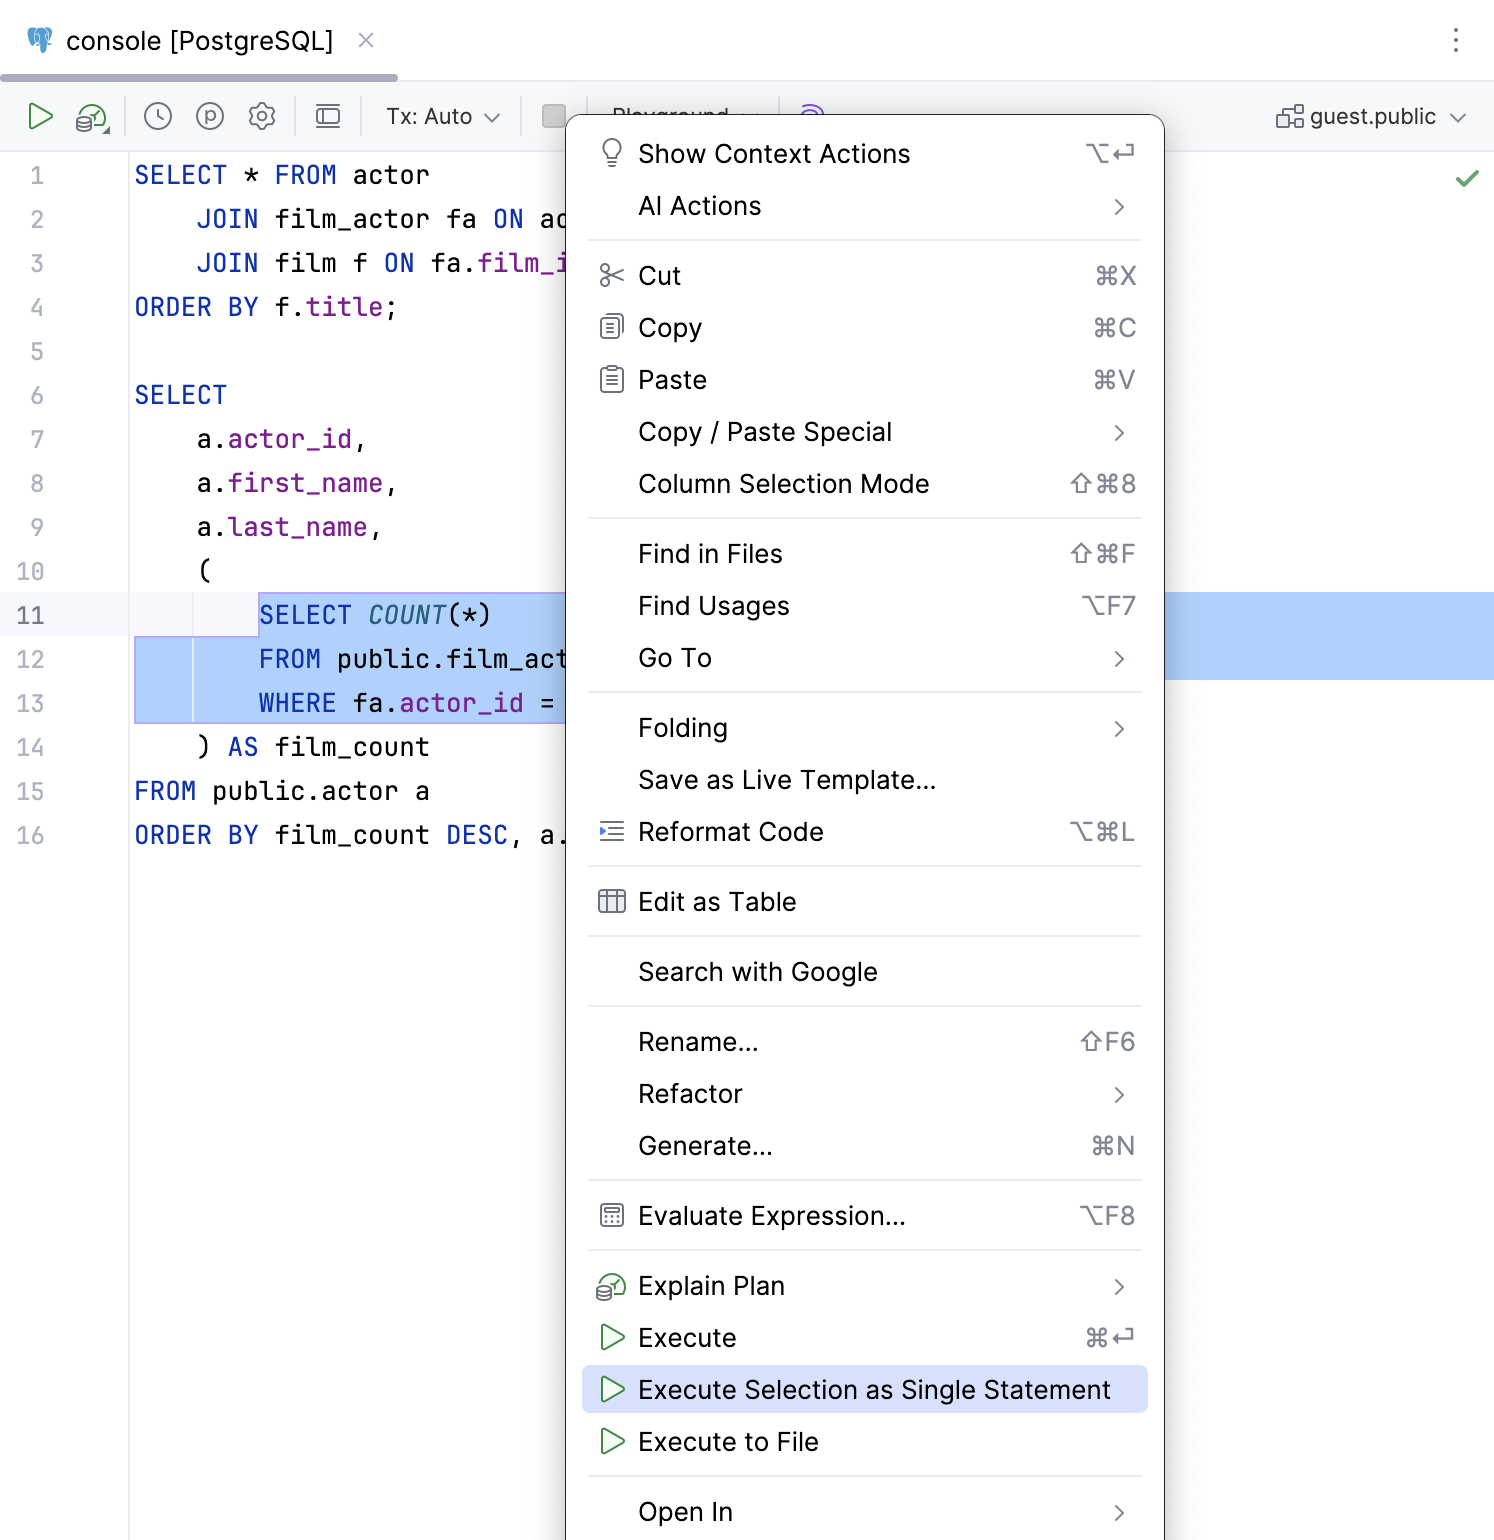The width and height of the screenshot is (1494, 1540).
Task: Open console settings with the gear icon
Action: (261, 116)
